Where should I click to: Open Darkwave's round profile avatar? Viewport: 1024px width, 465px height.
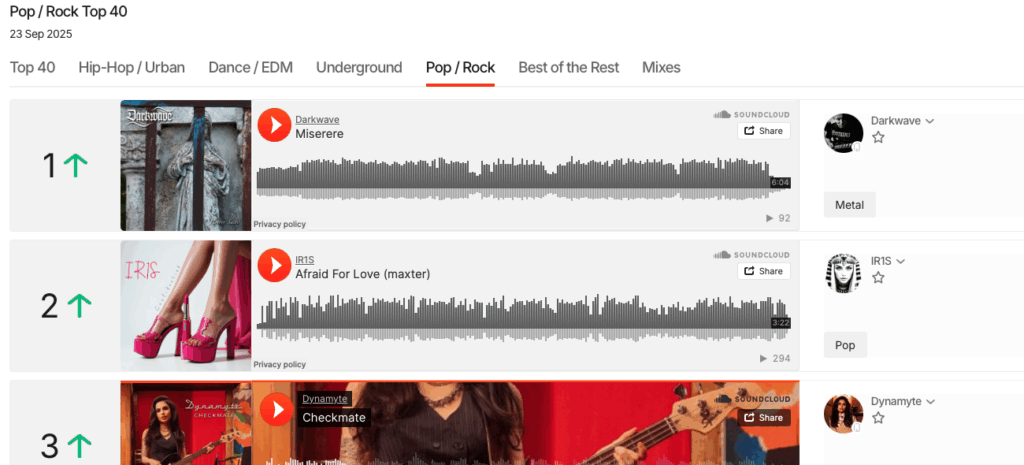tap(843, 133)
